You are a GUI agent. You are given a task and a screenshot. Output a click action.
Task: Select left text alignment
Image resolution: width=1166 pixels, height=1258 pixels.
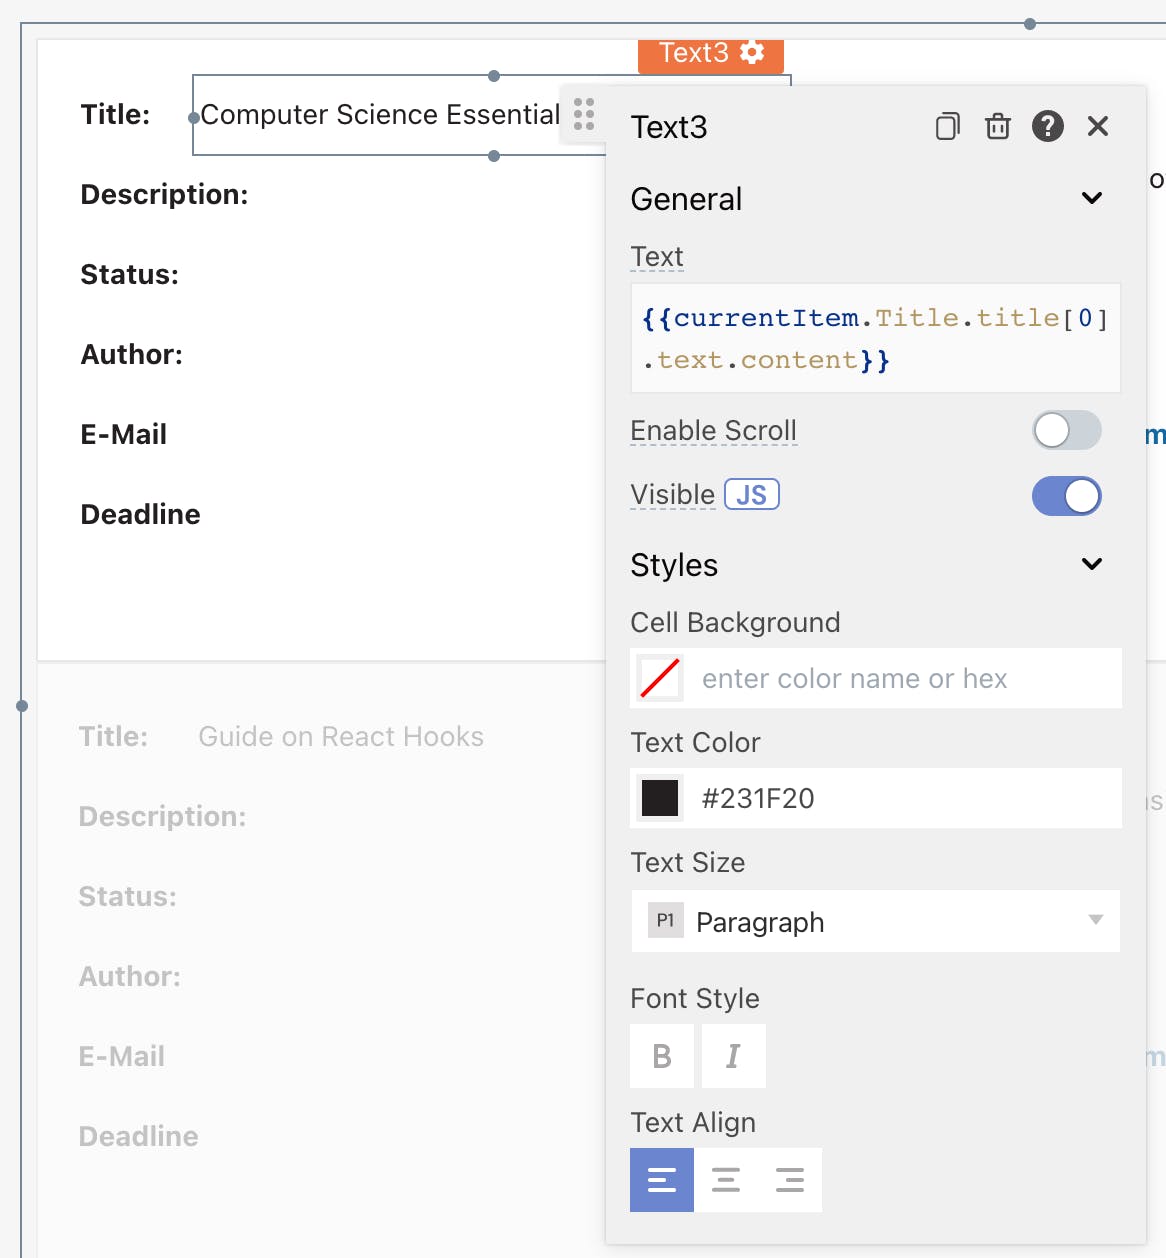tap(662, 1180)
